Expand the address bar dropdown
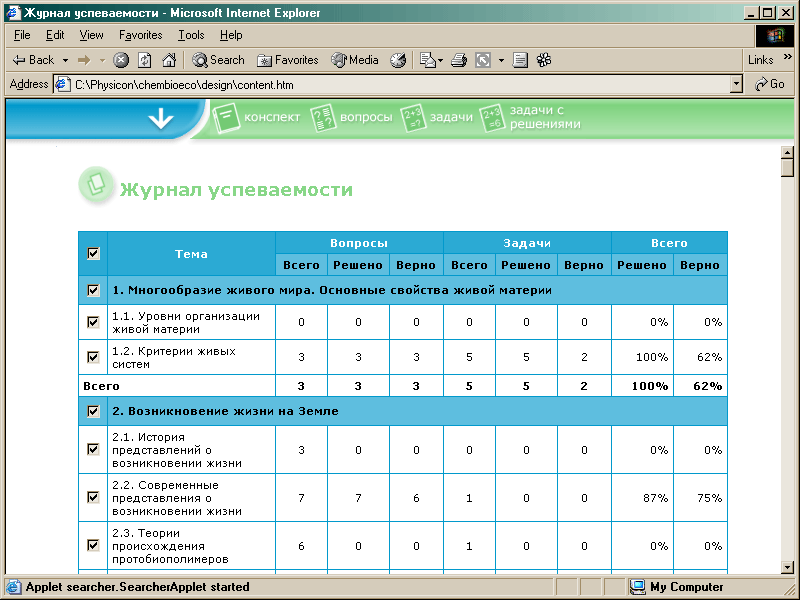The width and height of the screenshot is (800, 600). click(736, 84)
